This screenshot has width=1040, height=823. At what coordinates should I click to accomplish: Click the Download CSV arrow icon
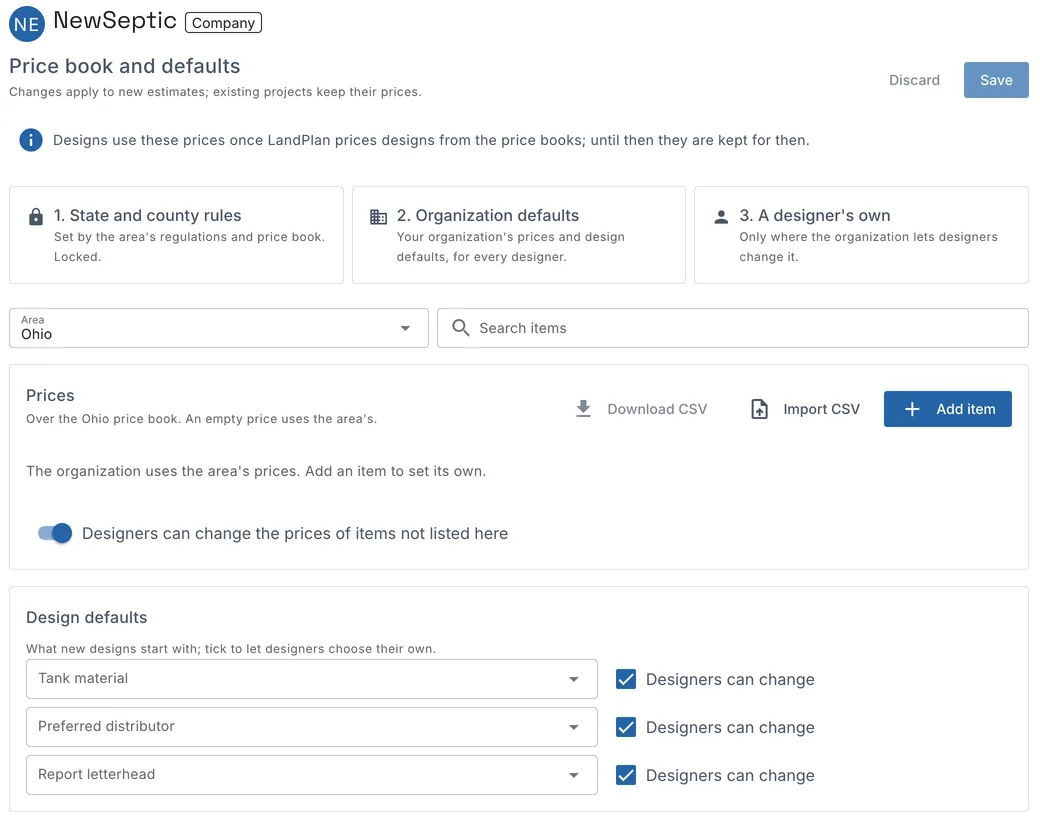tap(583, 409)
